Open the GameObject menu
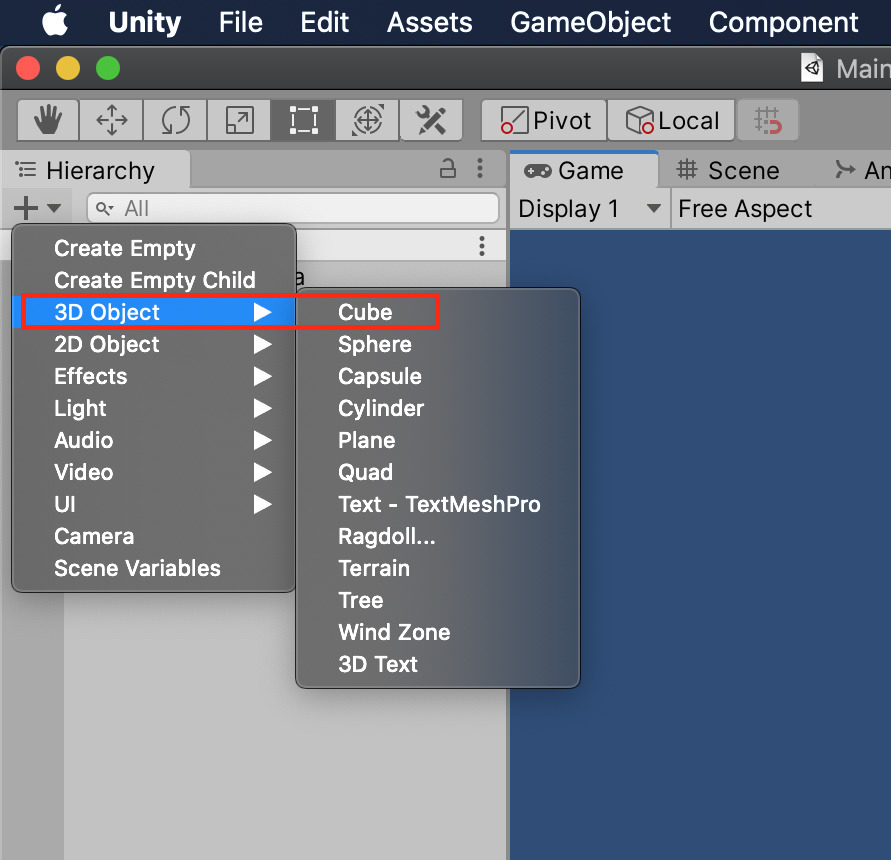The width and height of the screenshot is (891, 860). coord(590,22)
